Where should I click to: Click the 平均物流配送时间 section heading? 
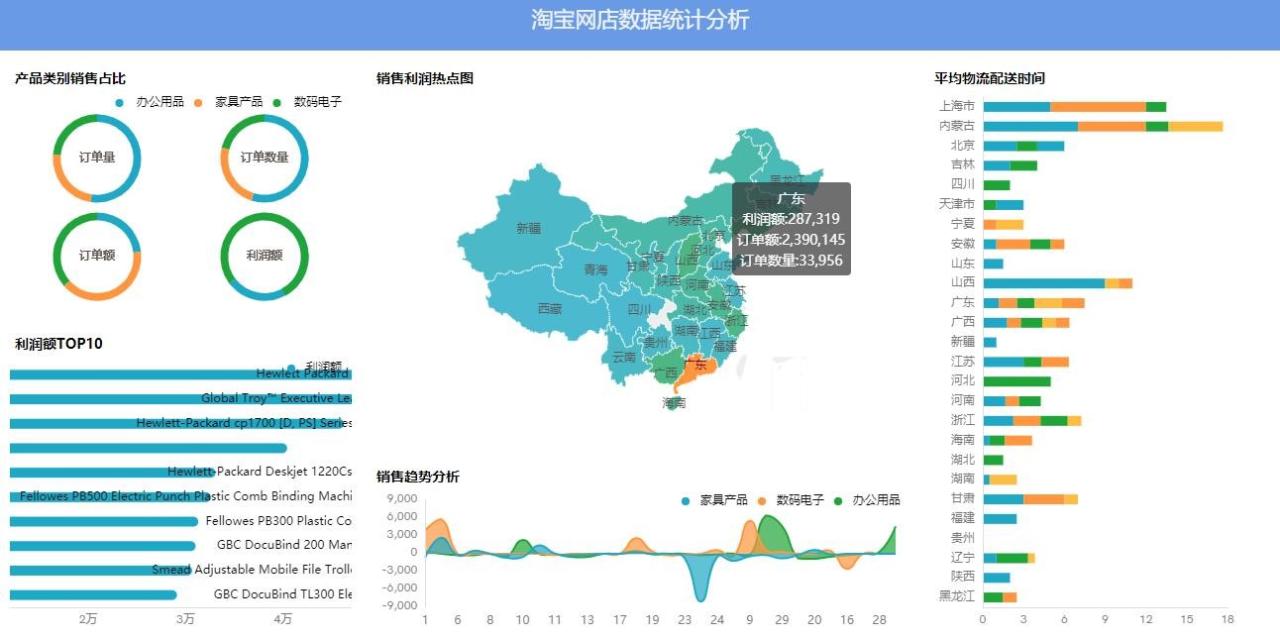coord(990,78)
